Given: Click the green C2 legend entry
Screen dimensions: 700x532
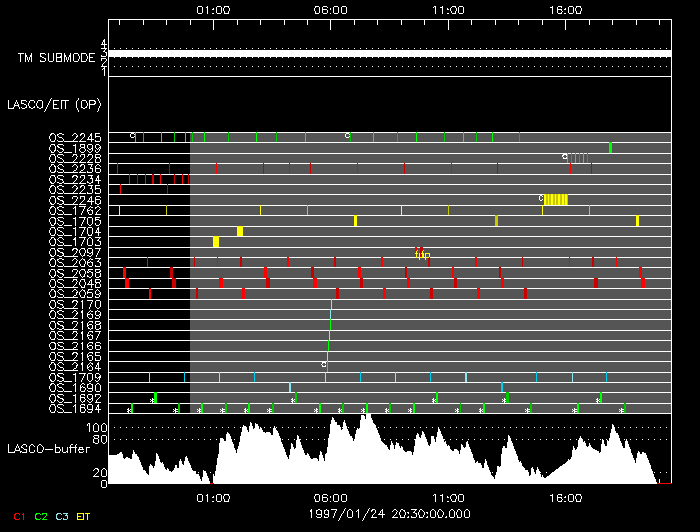Looking at the screenshot, I should 41,516.
